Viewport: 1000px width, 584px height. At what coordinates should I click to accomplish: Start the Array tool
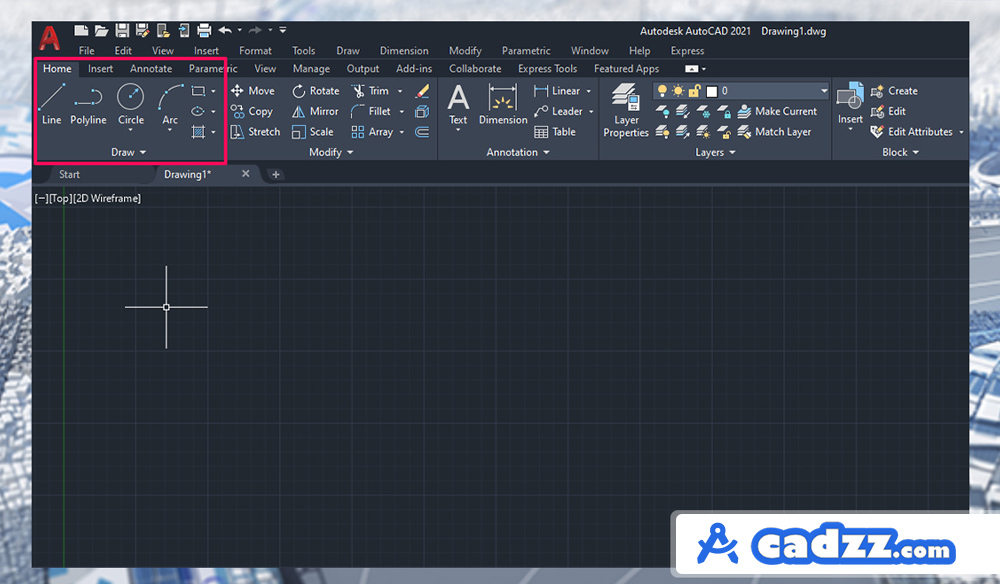coord(372,132)
